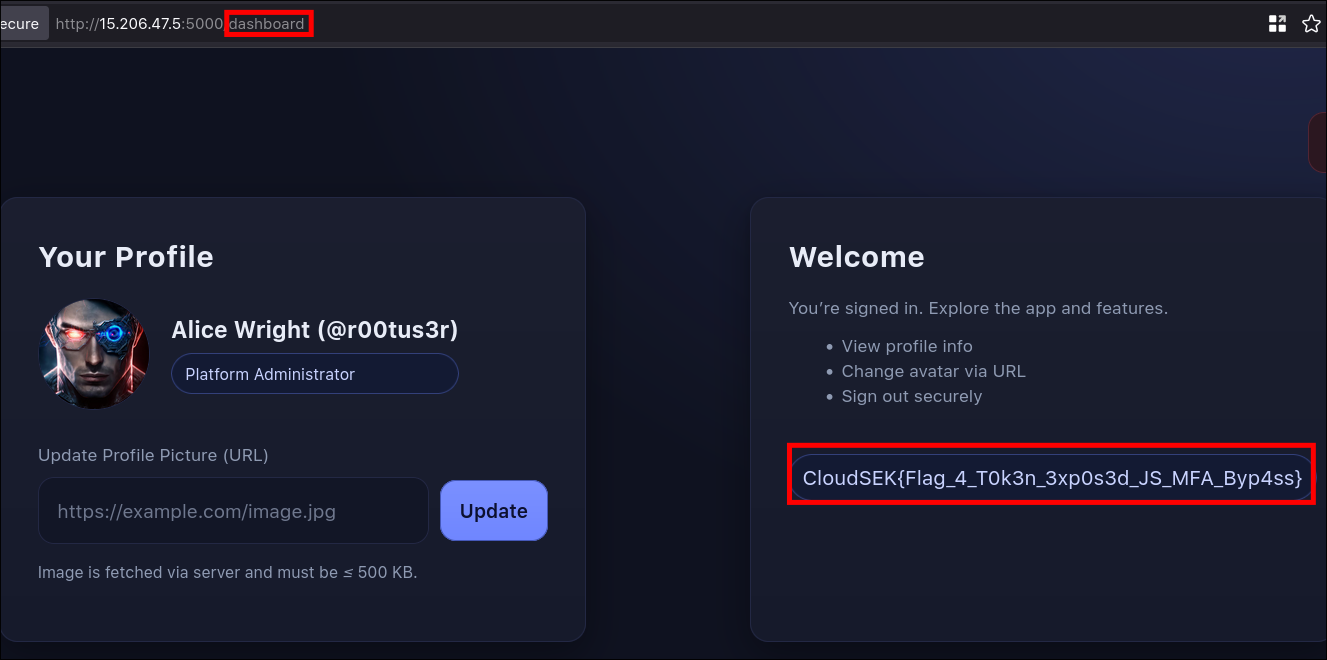
Task: Click the Your Profile heading
Action: coord(126,257)
